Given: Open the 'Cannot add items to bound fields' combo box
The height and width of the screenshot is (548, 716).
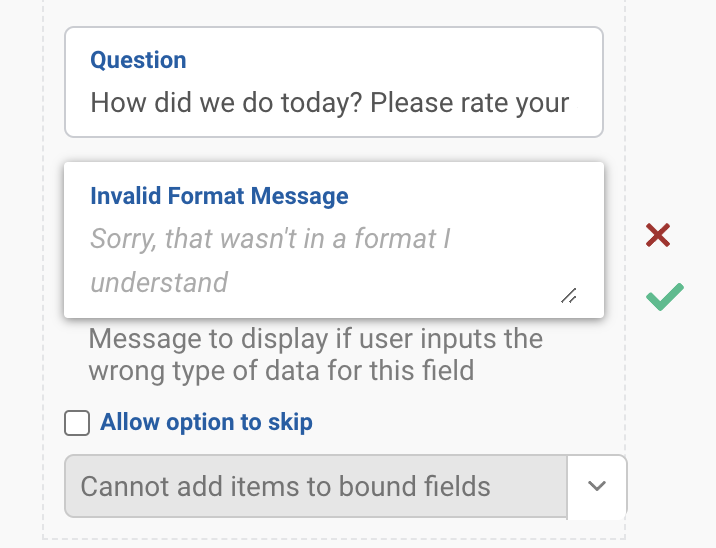Looking at the screenshot, I should (316, 487).
